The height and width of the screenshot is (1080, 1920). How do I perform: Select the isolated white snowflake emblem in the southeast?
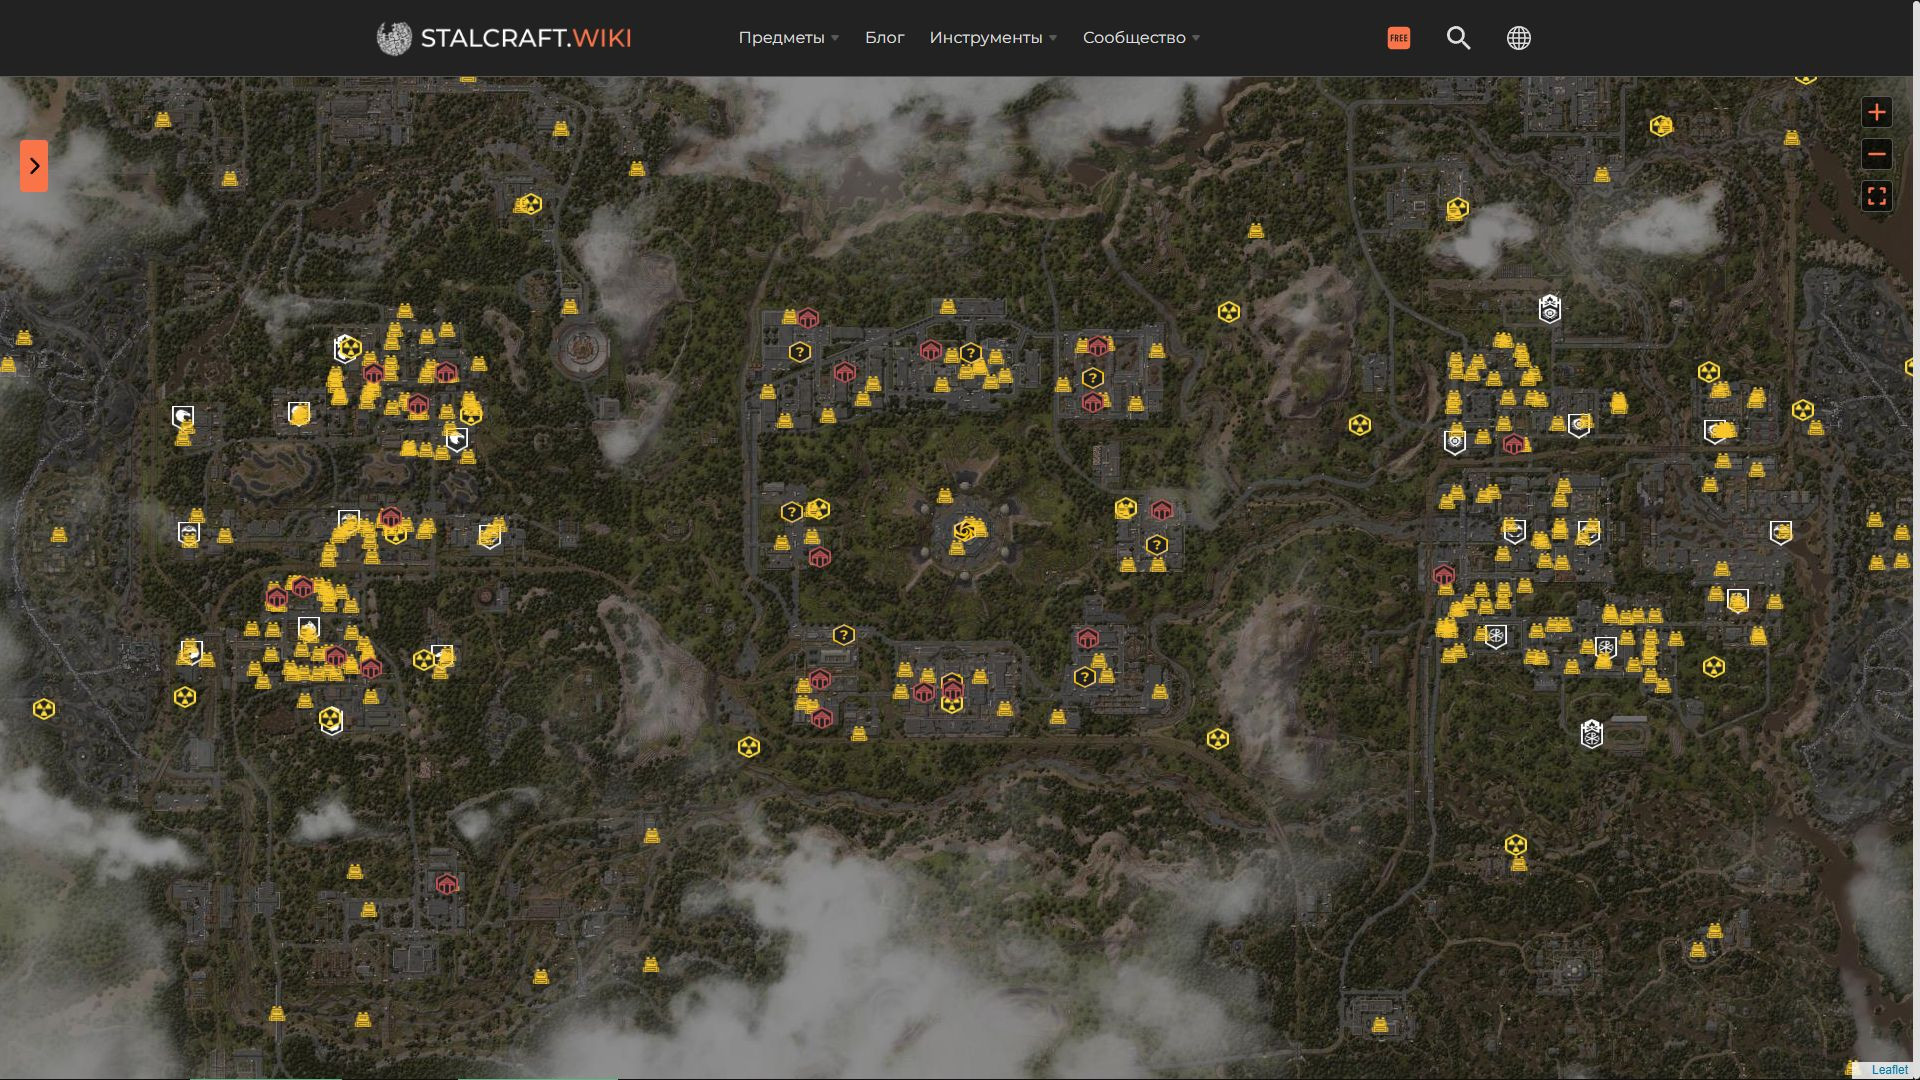click(1592, 735)
